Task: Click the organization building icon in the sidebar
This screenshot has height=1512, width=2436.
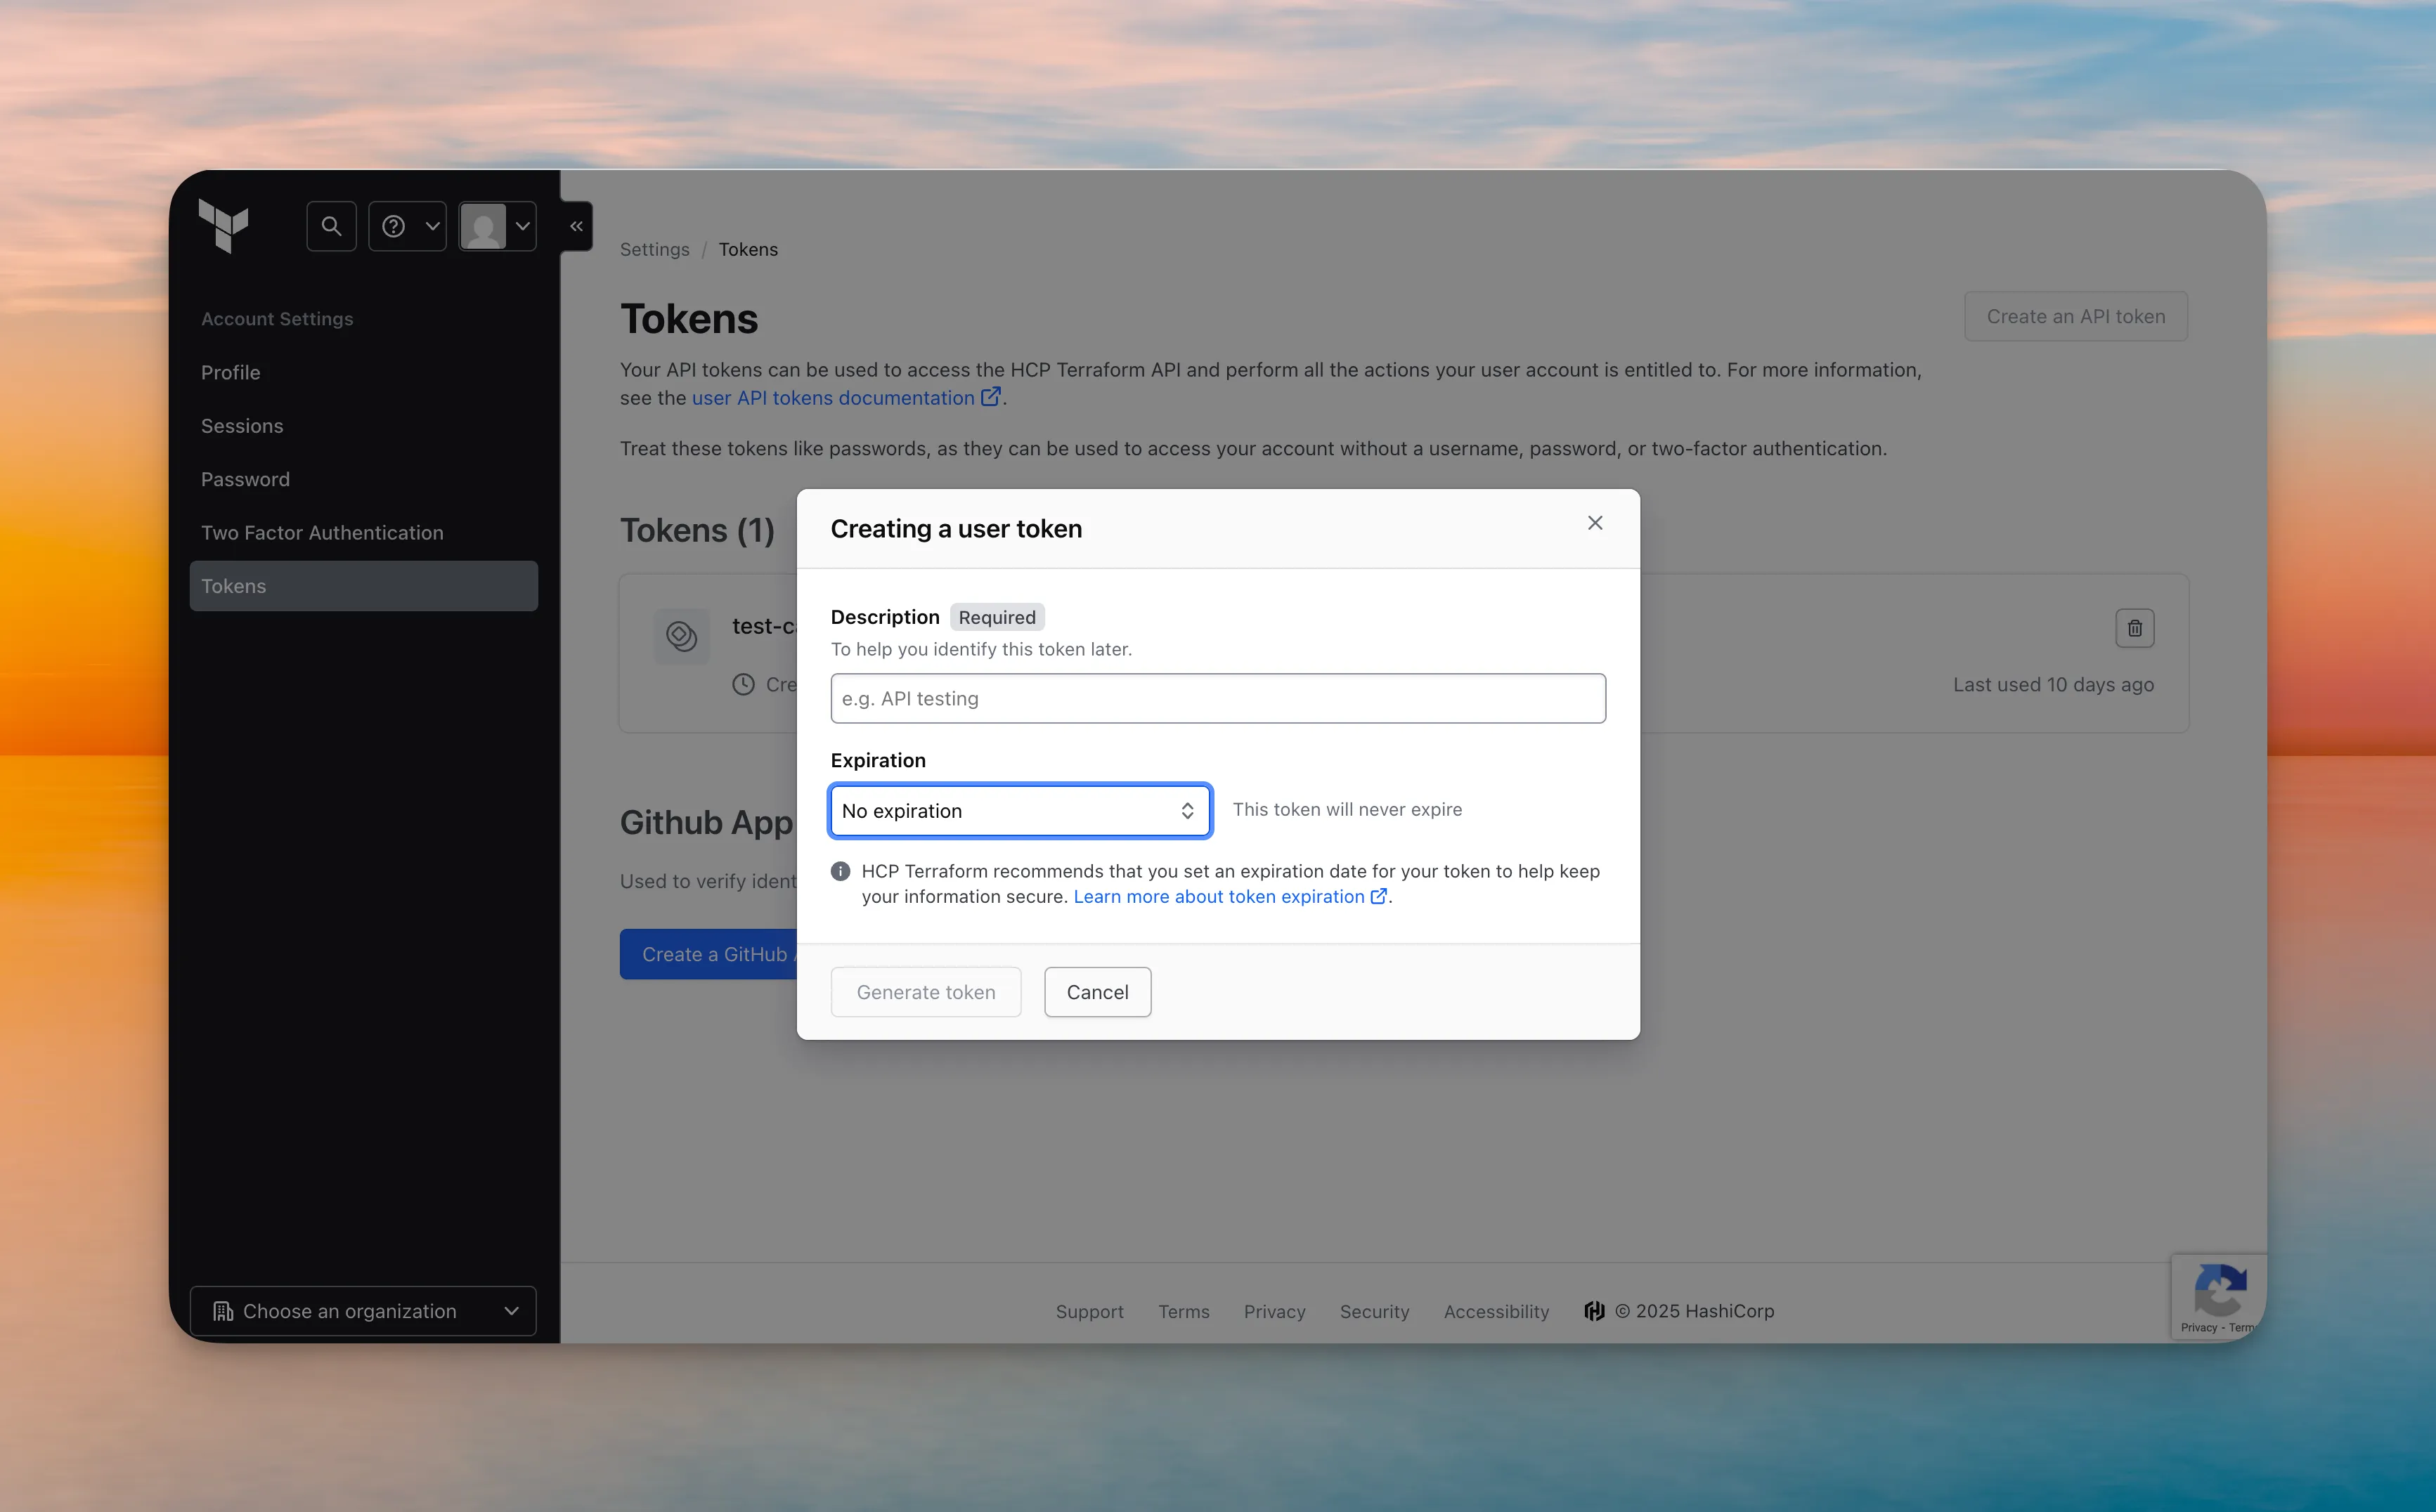Action: [x=224, y=1311]
